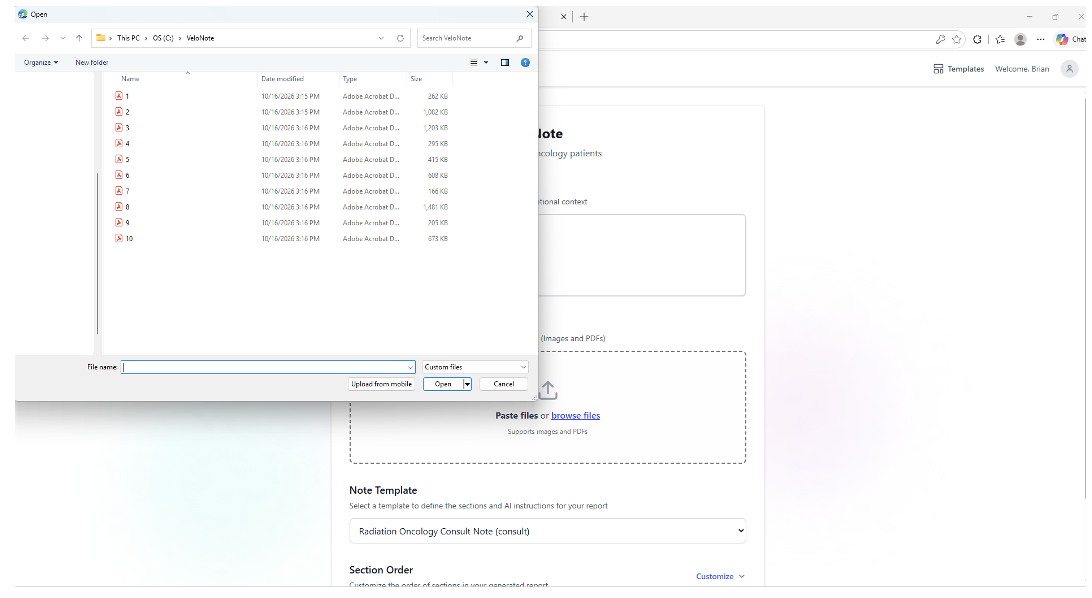The image size is (1092, 598).
Task: Open the view options dropdown arrow
Action: (486, 63)
